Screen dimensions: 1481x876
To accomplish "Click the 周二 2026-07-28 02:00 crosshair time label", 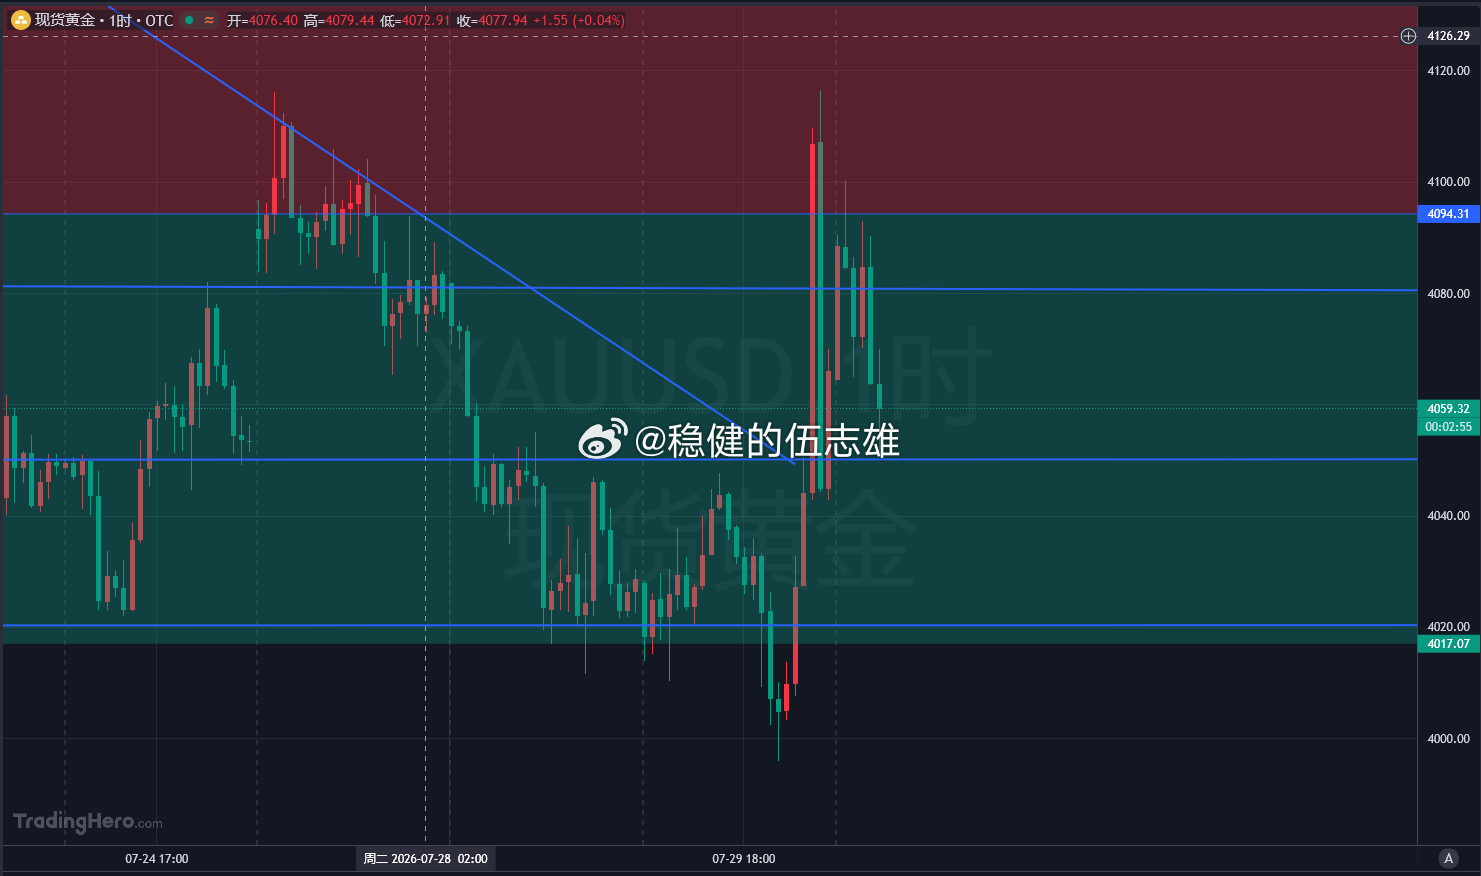I will coord(426,859).
